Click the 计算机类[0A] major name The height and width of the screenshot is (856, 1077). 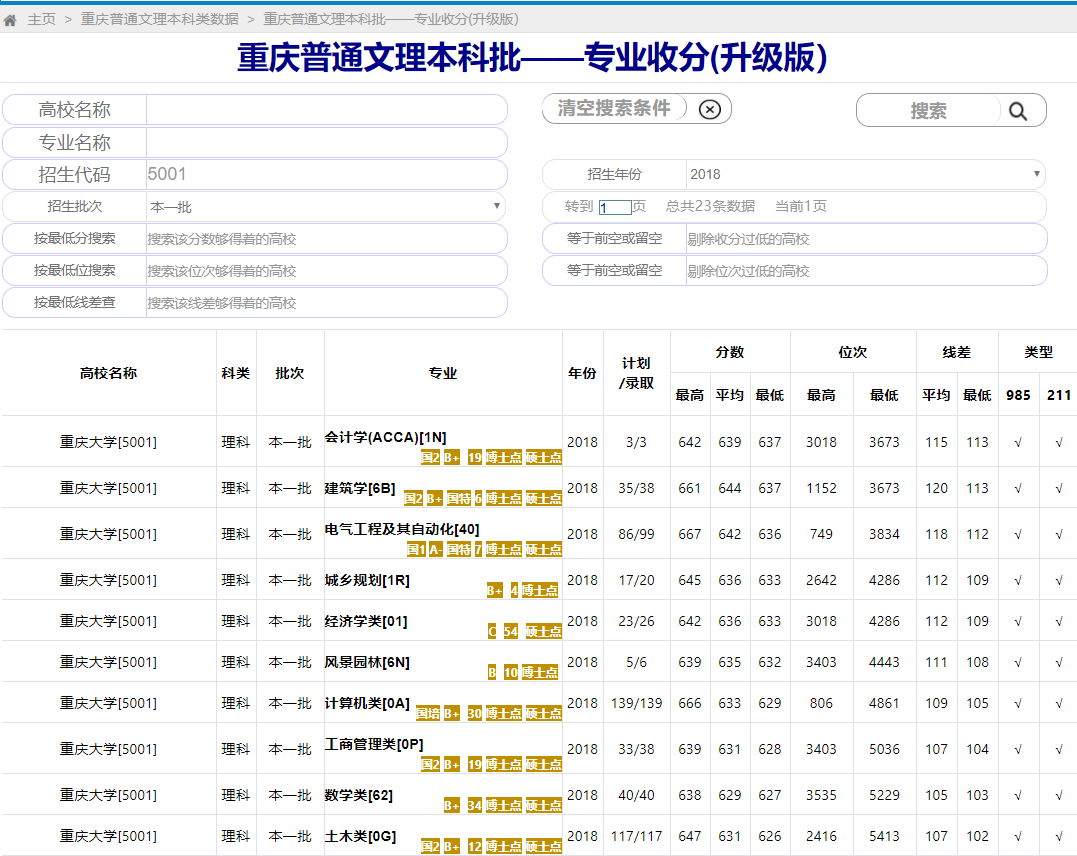pos(367,703)
